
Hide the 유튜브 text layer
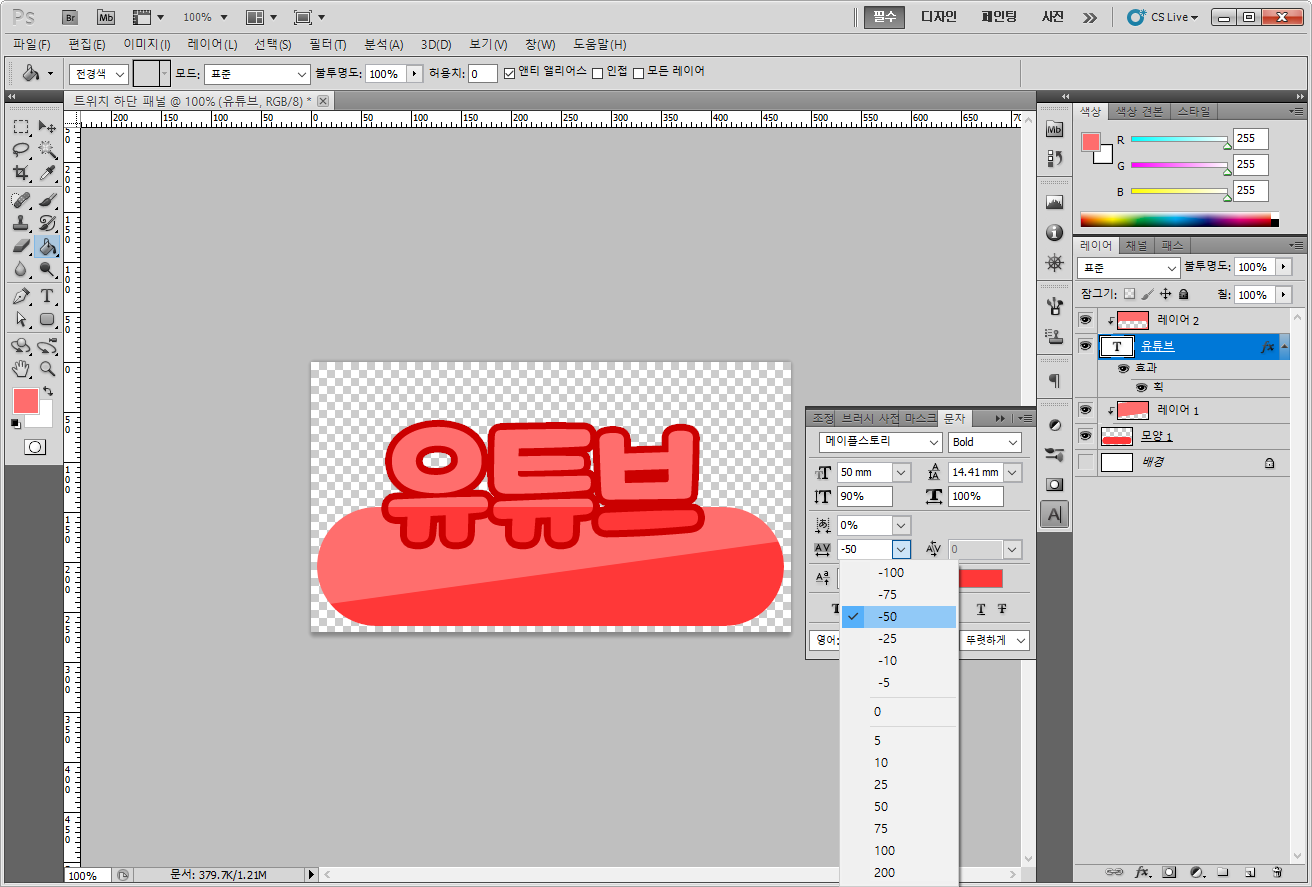click(1085, 346)
